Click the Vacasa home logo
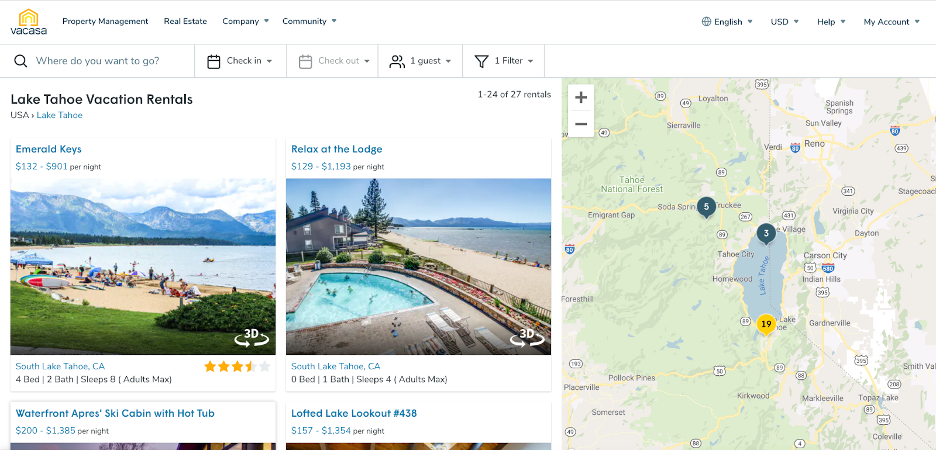 coord(28,21)
